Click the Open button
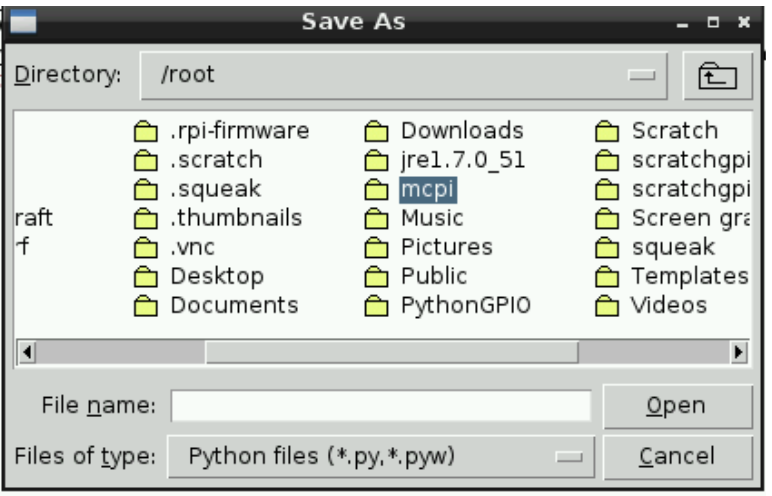 point(677,406)
